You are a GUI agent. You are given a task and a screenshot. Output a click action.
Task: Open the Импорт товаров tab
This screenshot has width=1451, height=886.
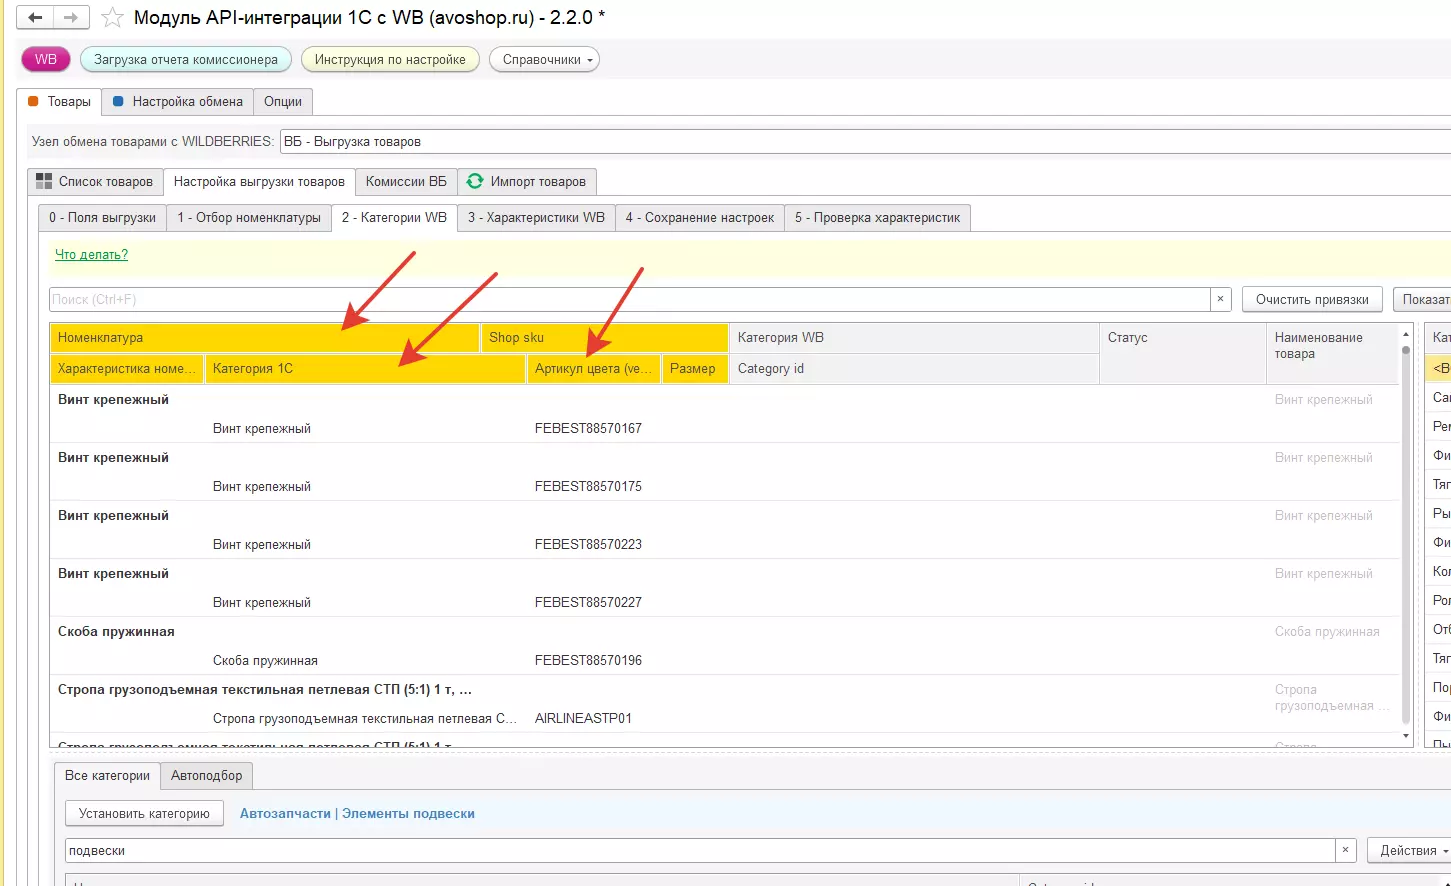pyautogui.click(x=527, y=181)
